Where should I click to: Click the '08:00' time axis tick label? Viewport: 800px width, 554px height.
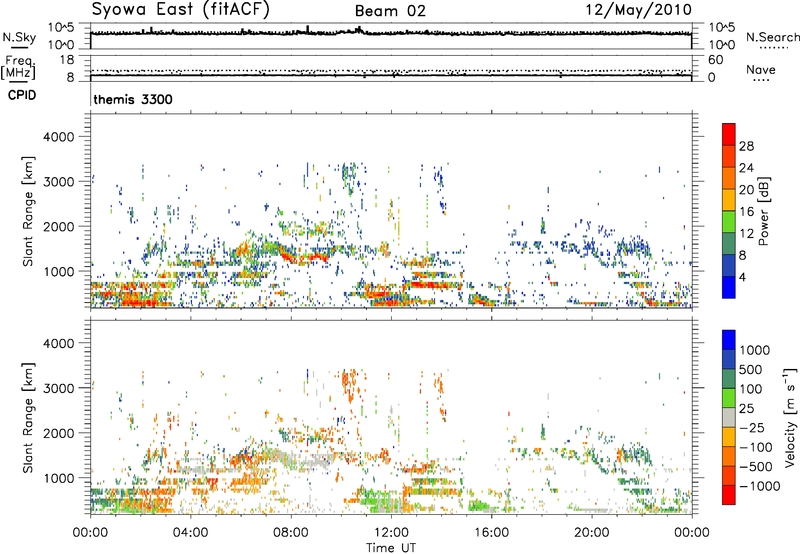tap(290, 533)
